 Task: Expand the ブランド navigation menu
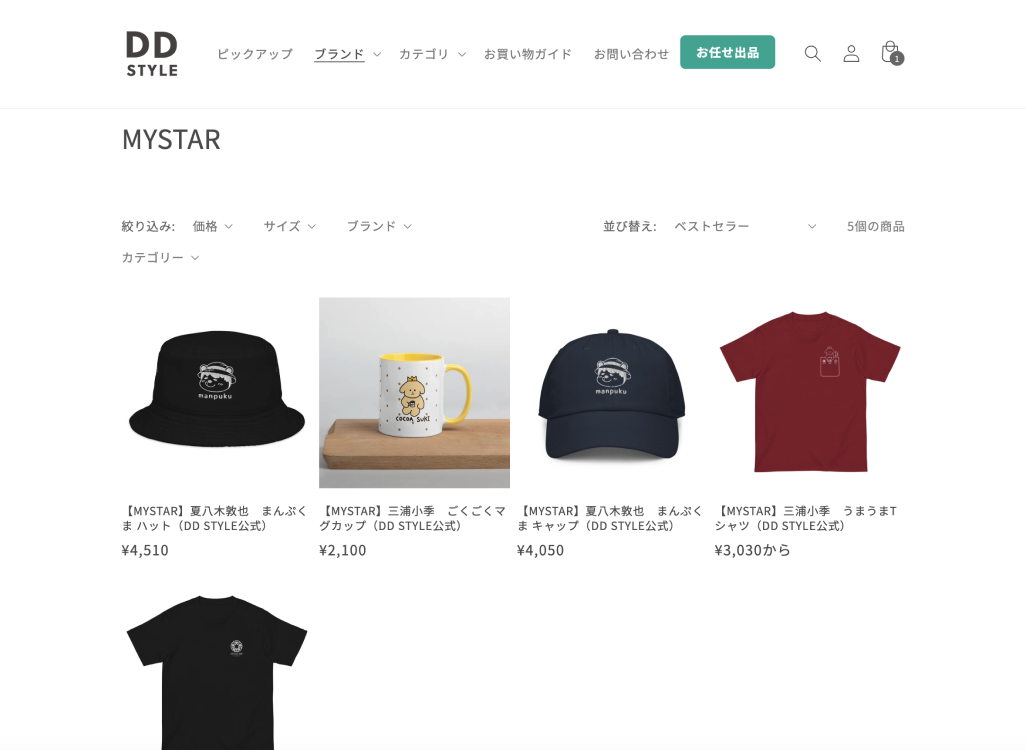[347, 54]
